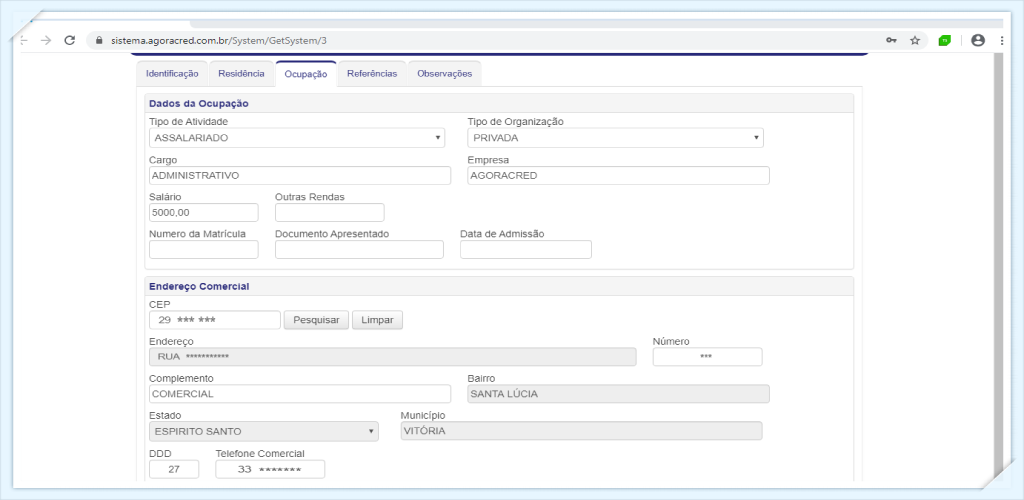Click the padlock site info icon
Image resolution: width=1024 pixels, height=500 pixels.
(99, 40)
